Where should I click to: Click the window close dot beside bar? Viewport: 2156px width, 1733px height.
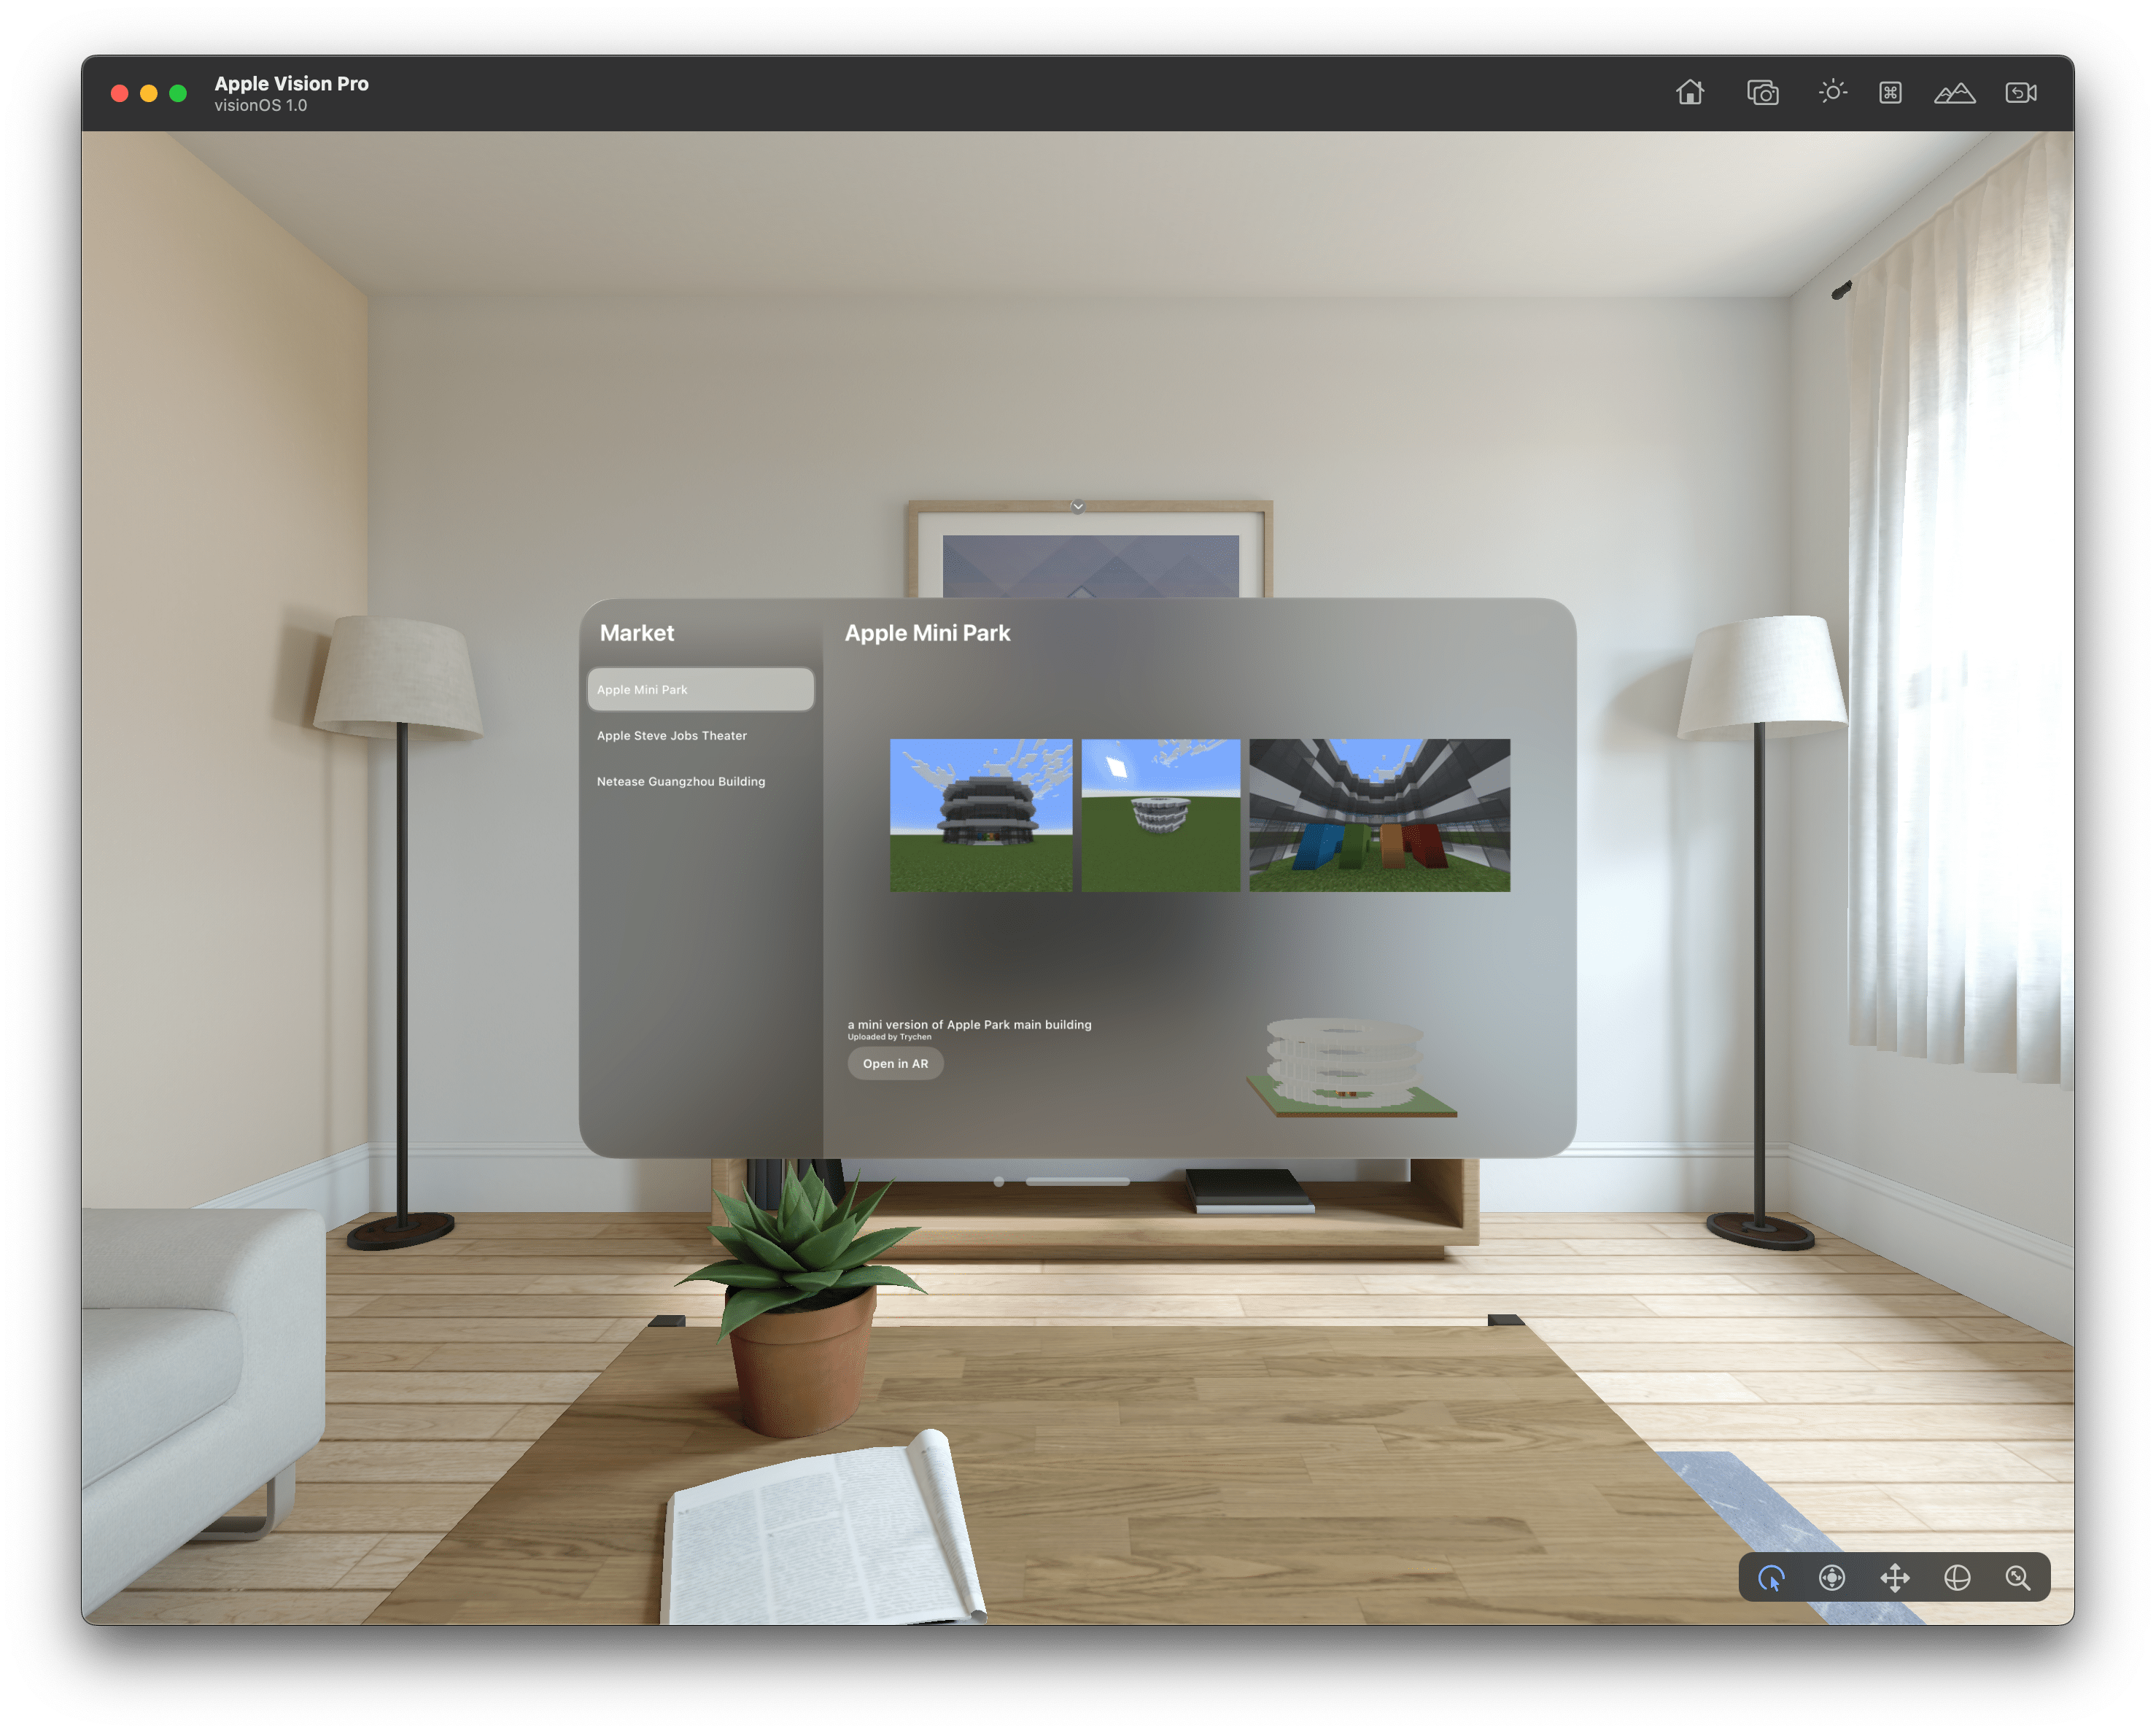[x=999, y=1182]
